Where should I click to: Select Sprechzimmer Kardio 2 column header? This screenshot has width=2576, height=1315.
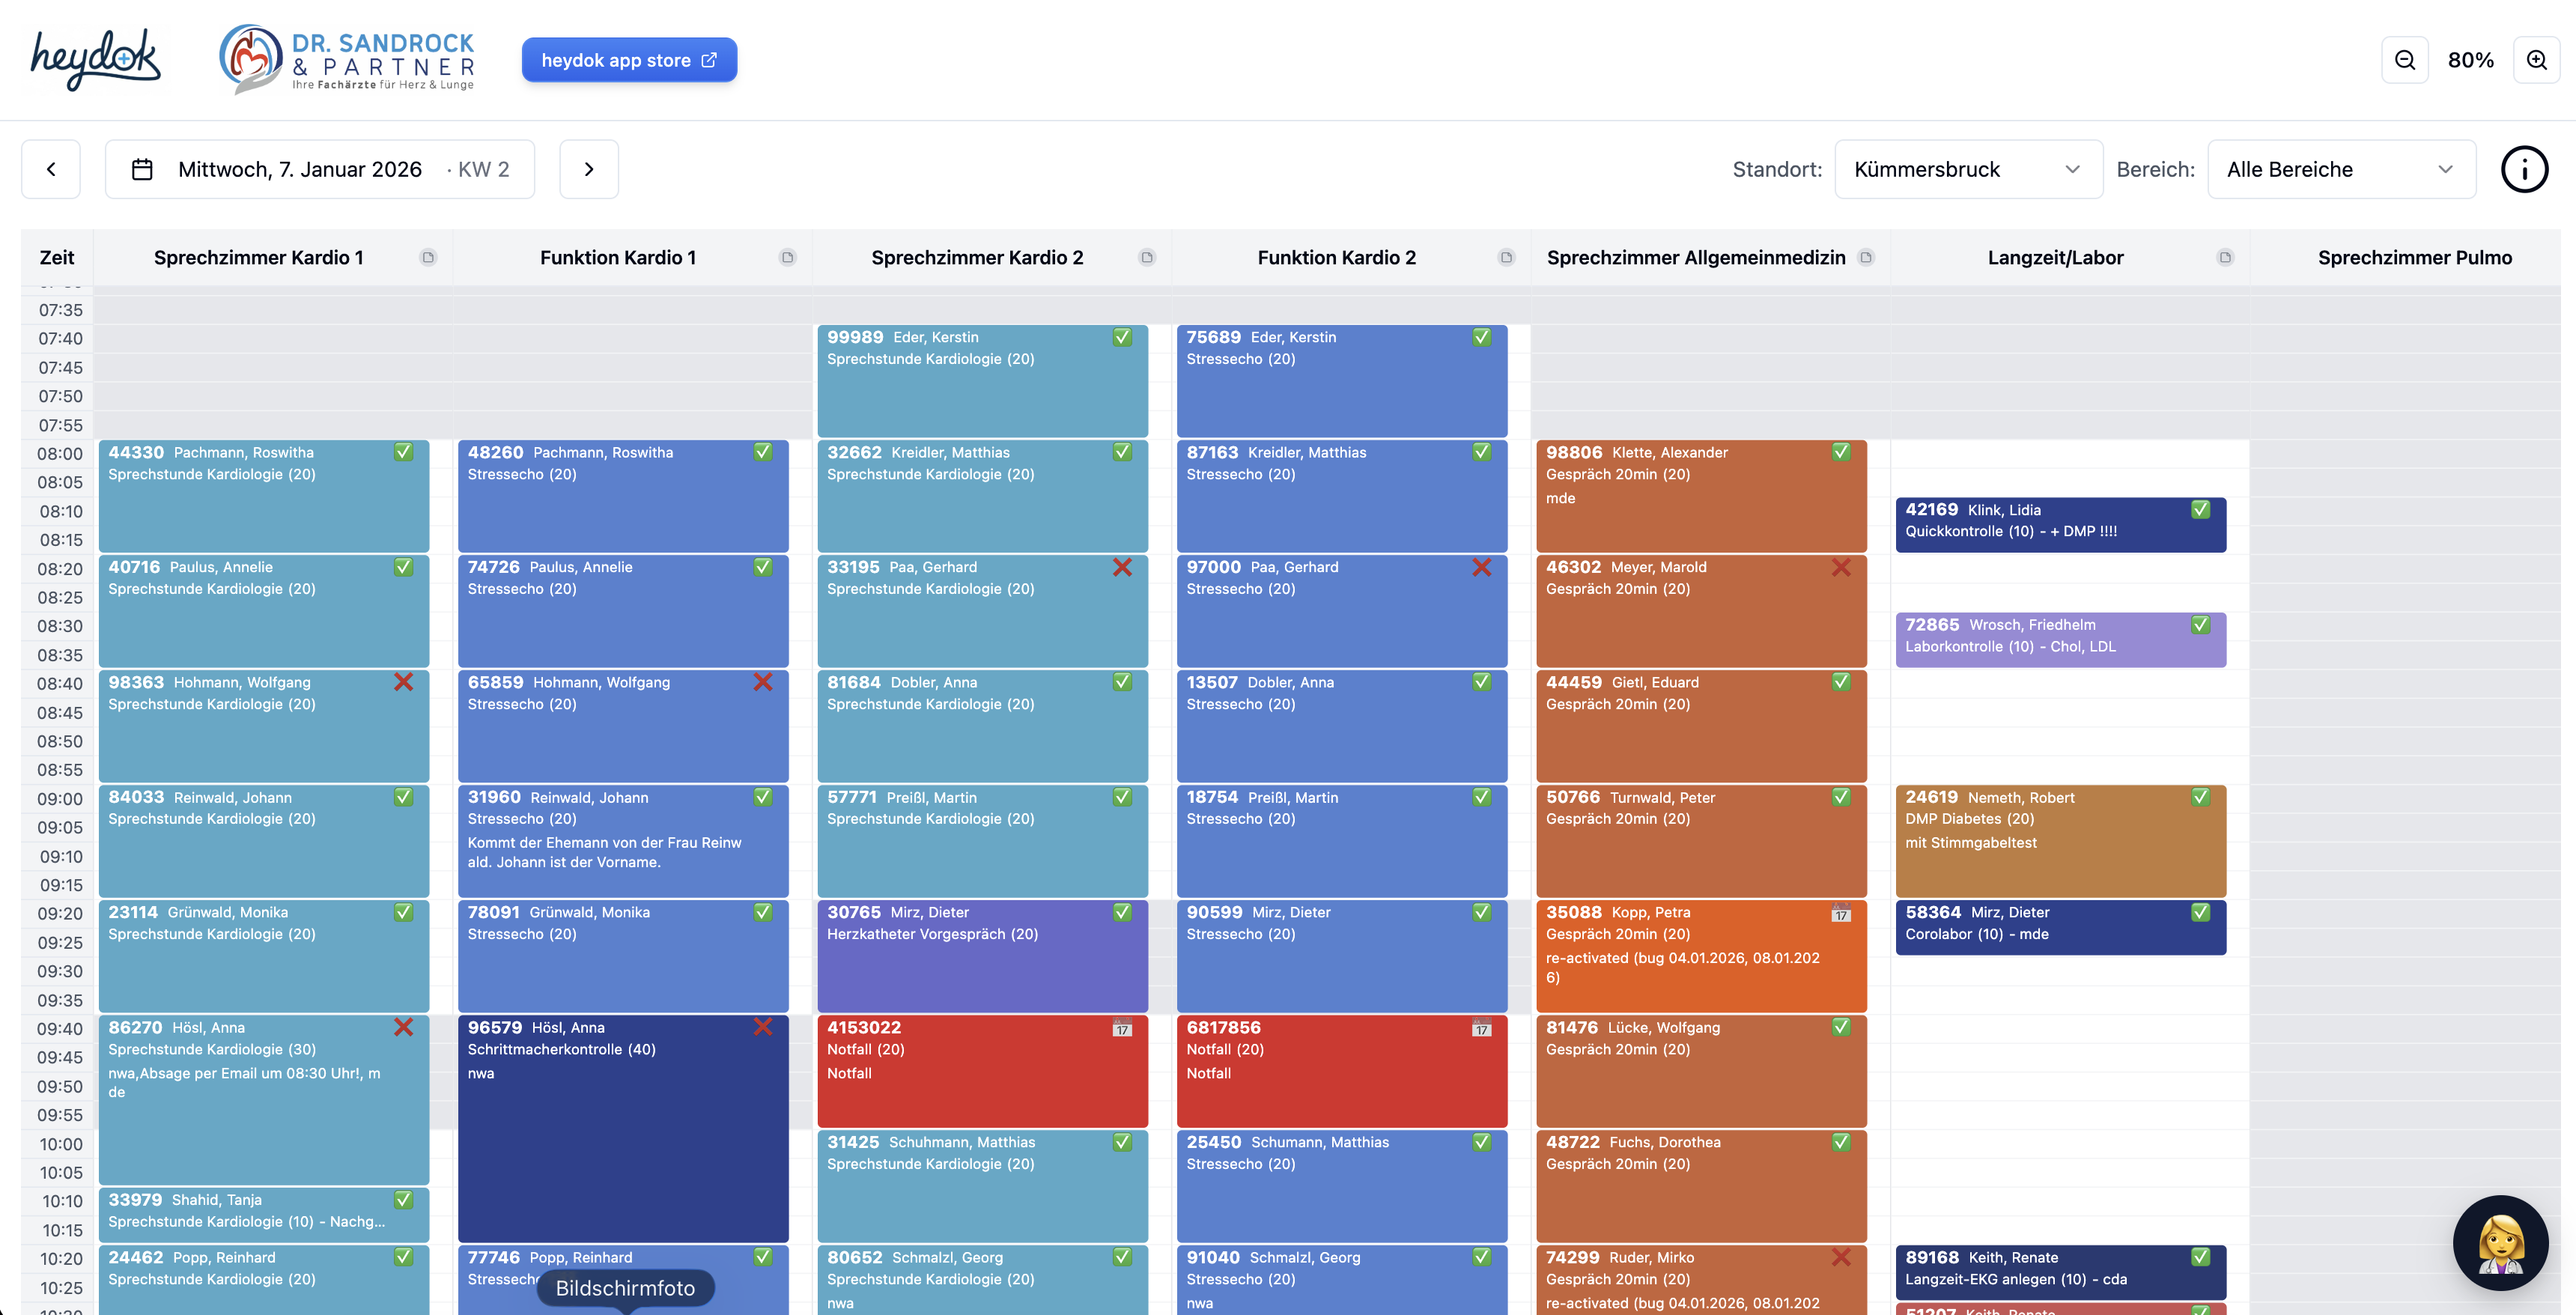click(977, 257)
